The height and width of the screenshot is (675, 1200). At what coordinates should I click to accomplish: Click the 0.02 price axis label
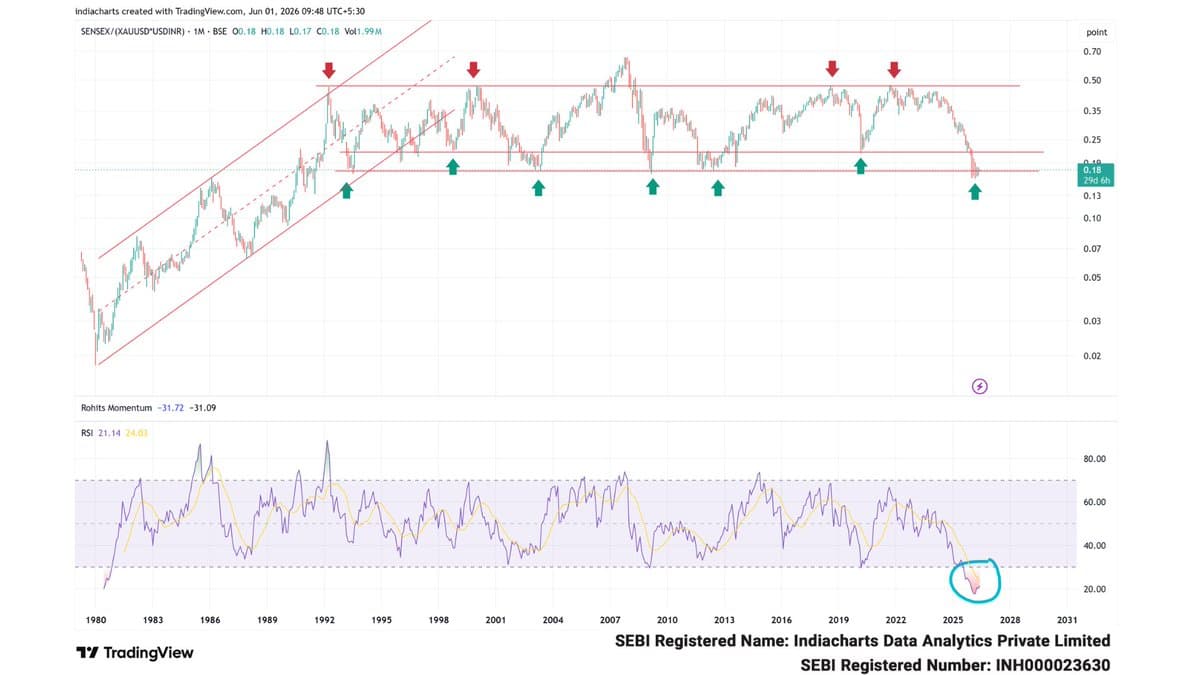(1092, 356)
